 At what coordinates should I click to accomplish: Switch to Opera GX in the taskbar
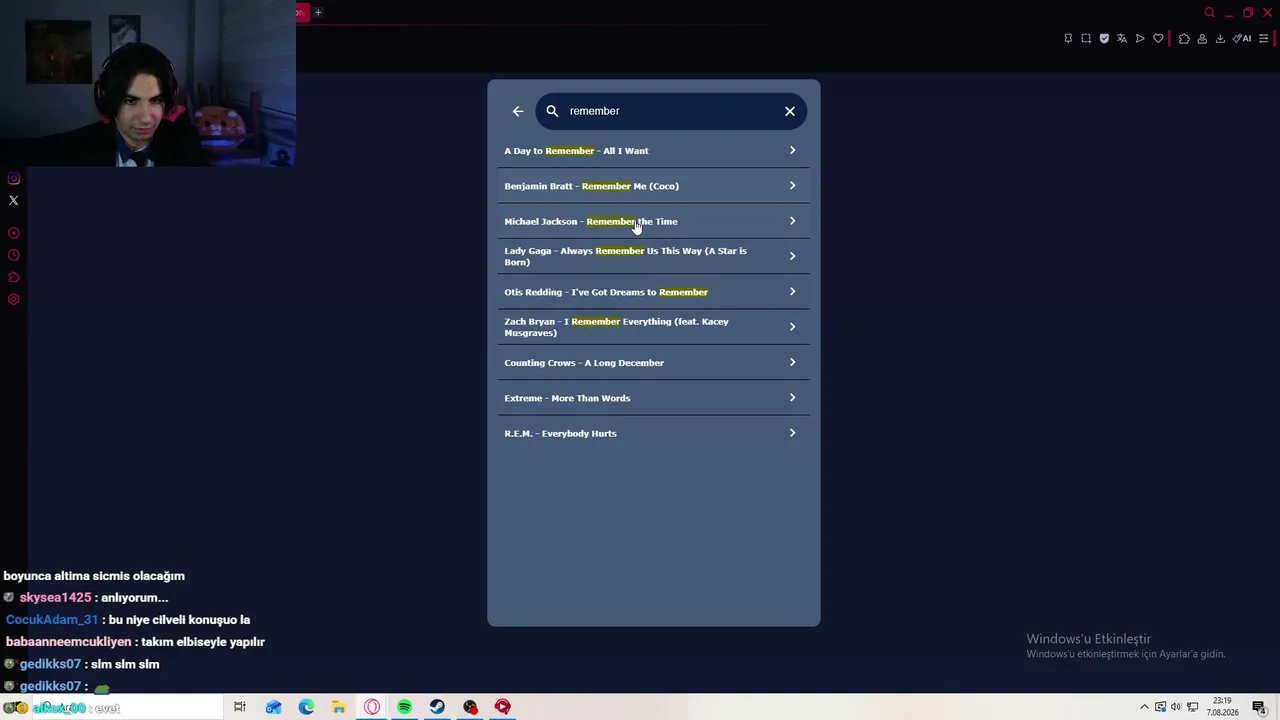click(x=372, y=707)
